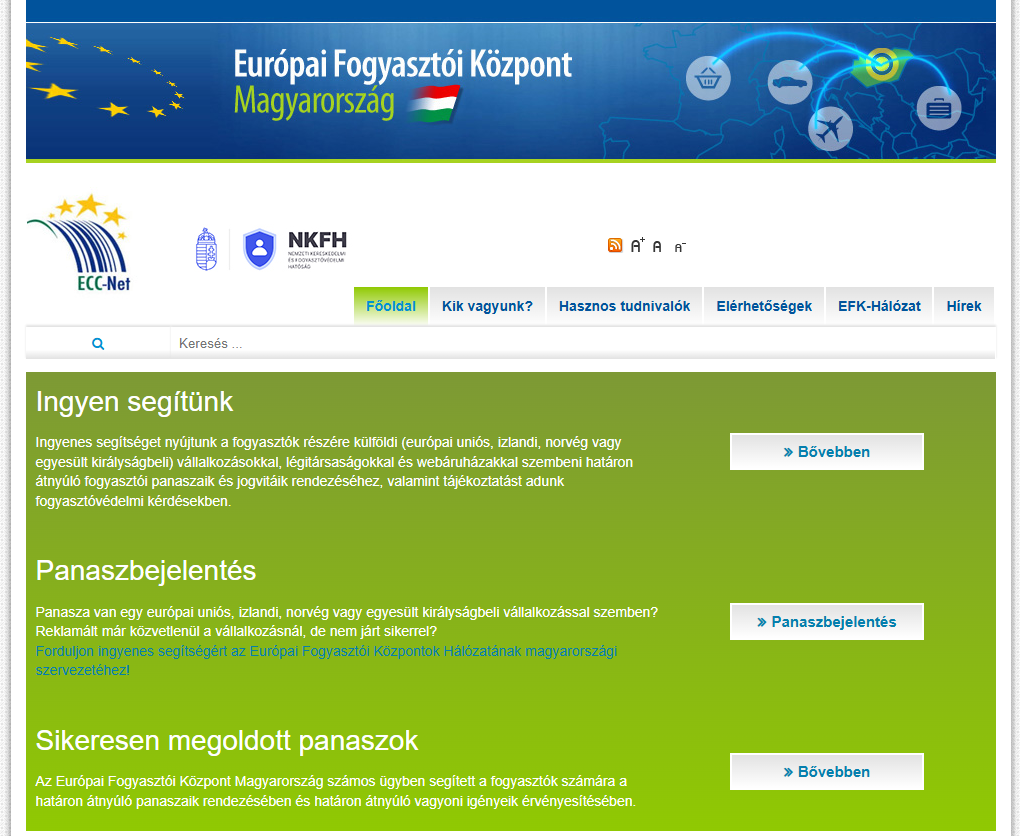This screenshot has width=1020, height=836.
Task: Open the Kik vagyunk? menu
Action: [x=487, y=306]
